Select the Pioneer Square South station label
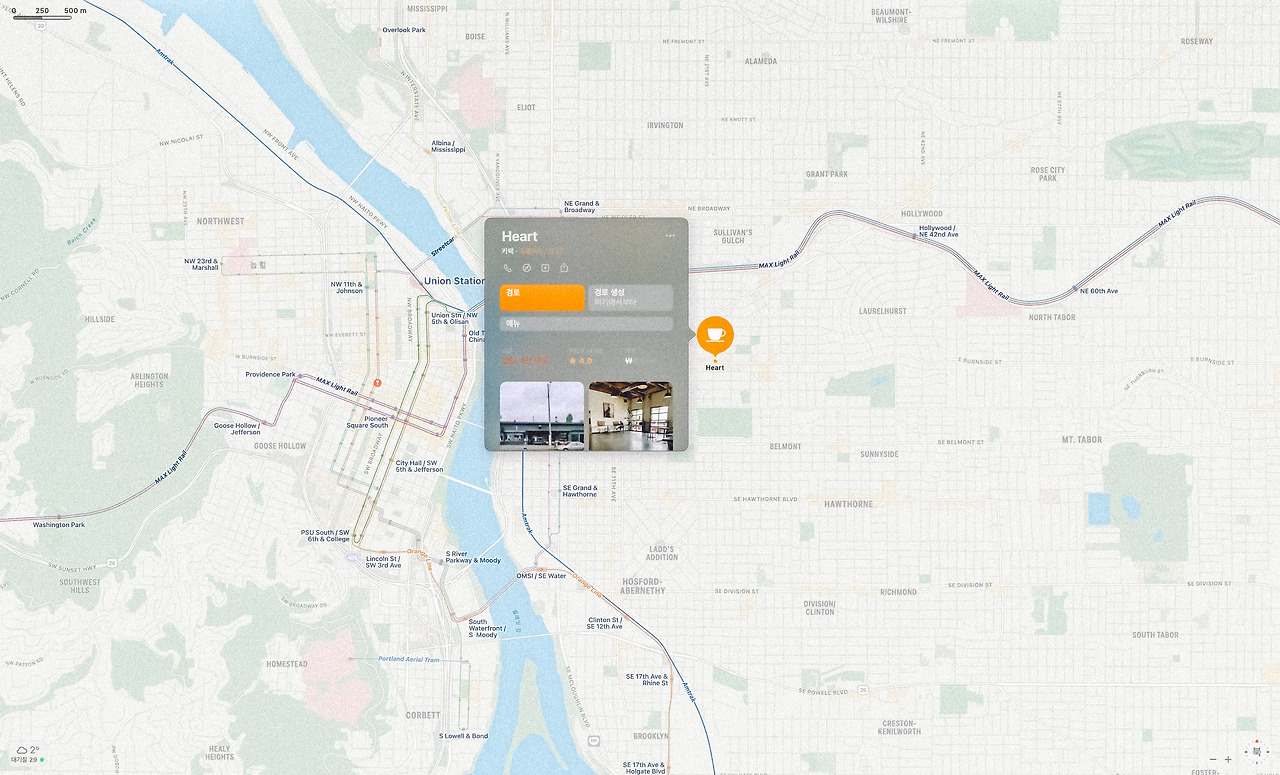The width and height of the screenshot is (1280, 775). click(x=368, y=422)
